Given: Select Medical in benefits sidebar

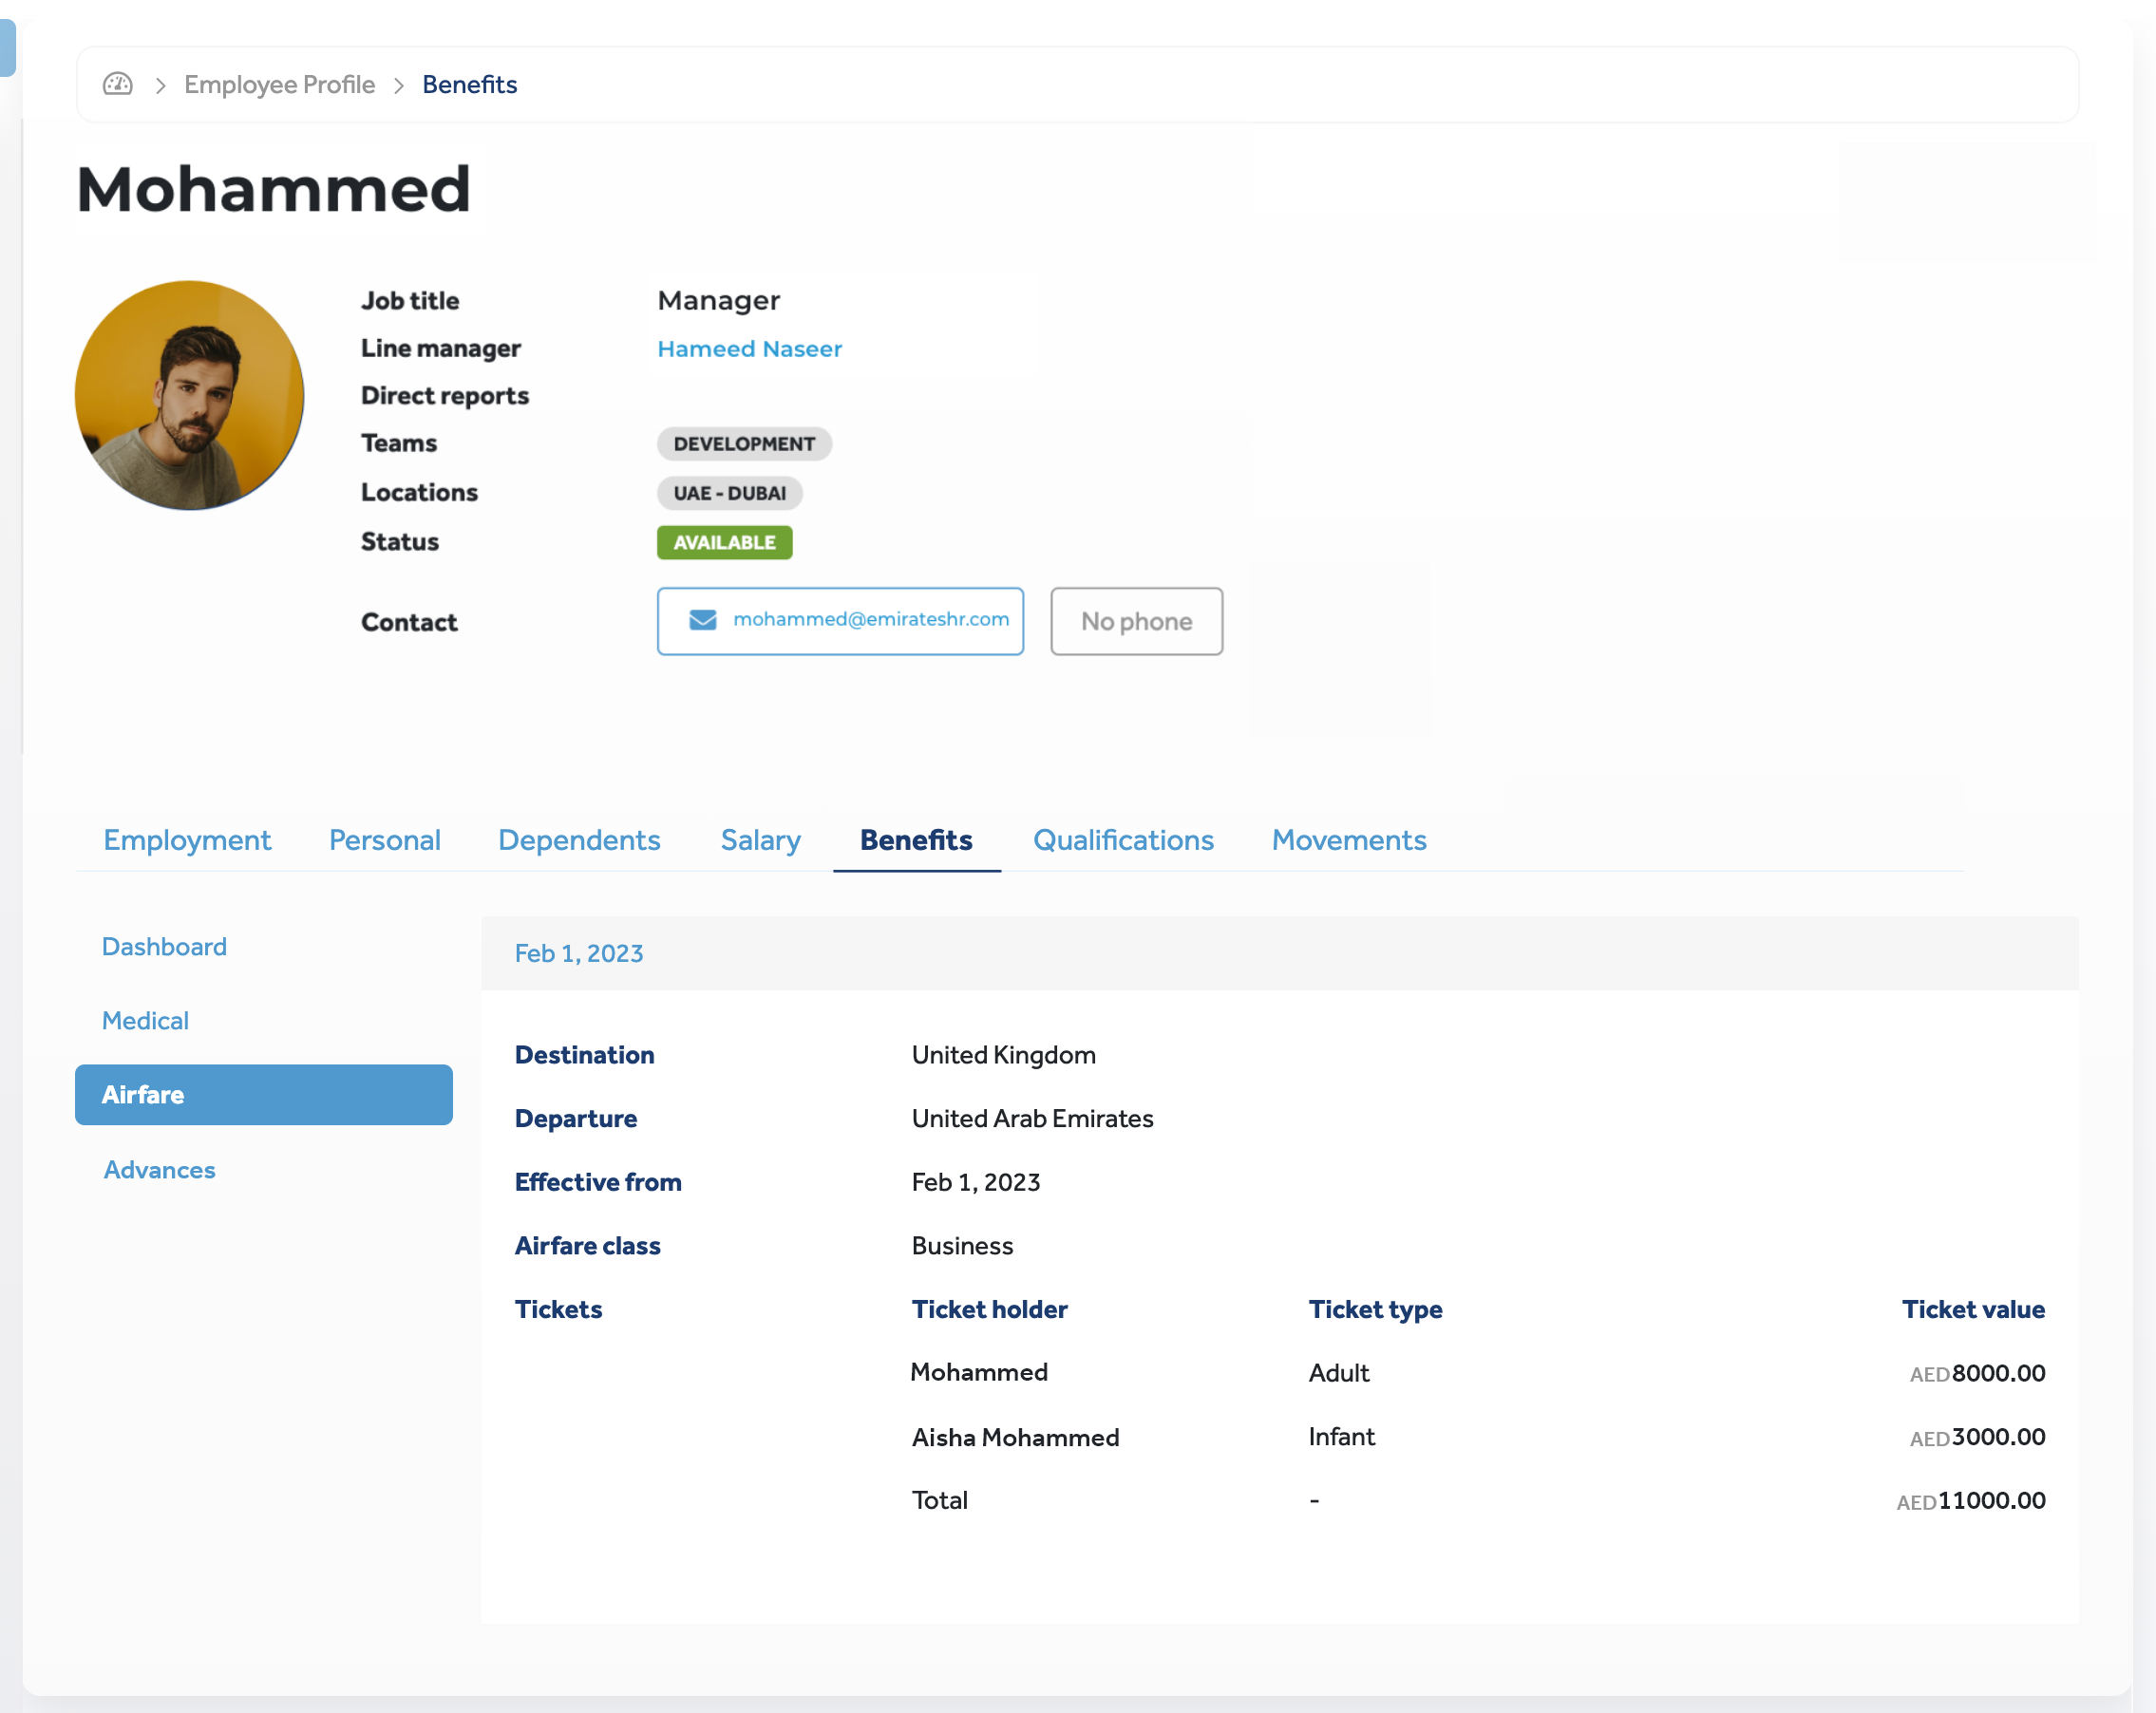Looking at the screenshot, I should tap(145, 1020).
